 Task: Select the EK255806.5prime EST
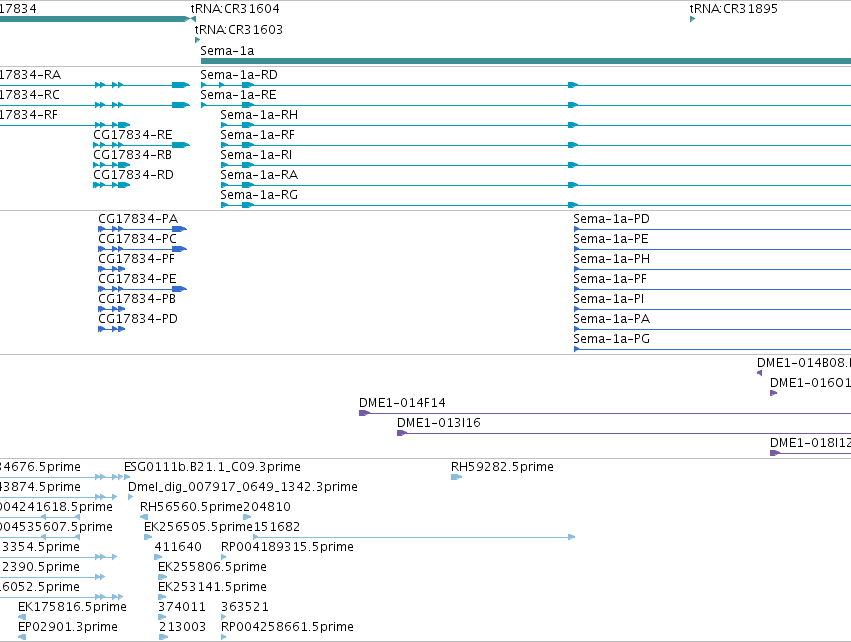pos(212,567)
